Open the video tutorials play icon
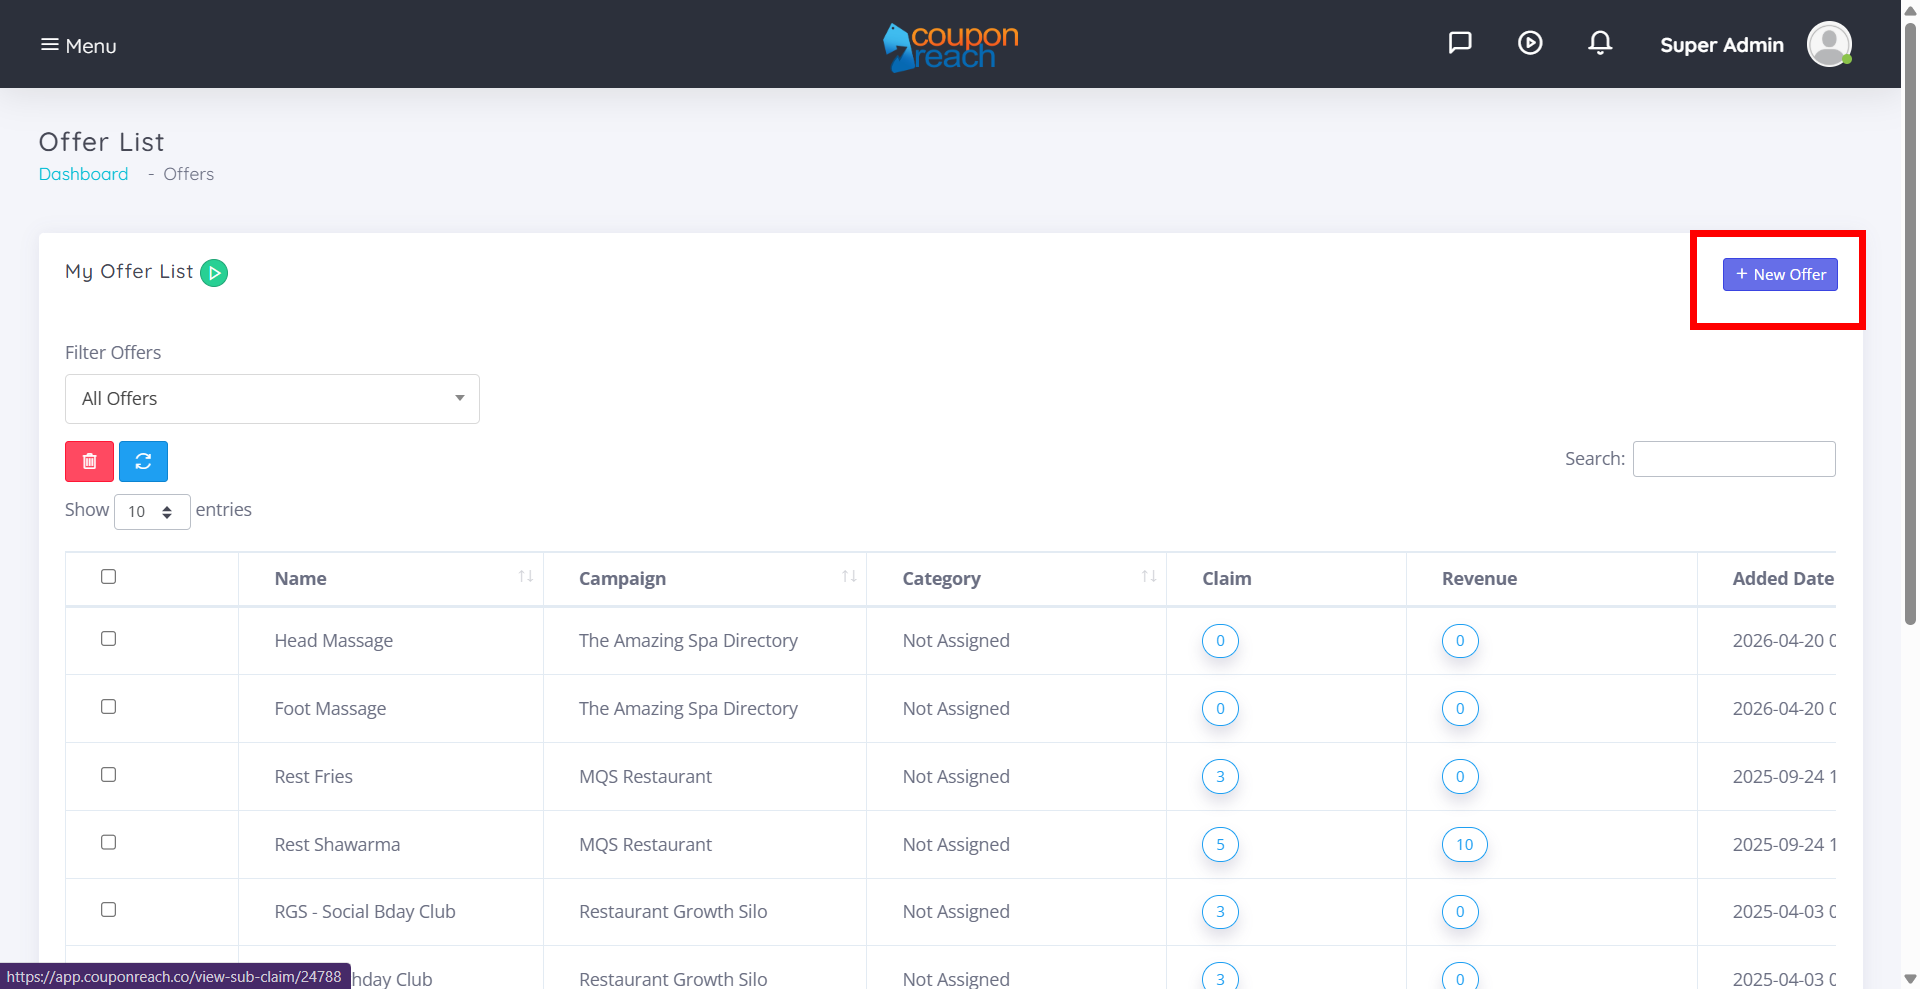Viewport: 1920px width, 989px height. (x=1530, y=43)
